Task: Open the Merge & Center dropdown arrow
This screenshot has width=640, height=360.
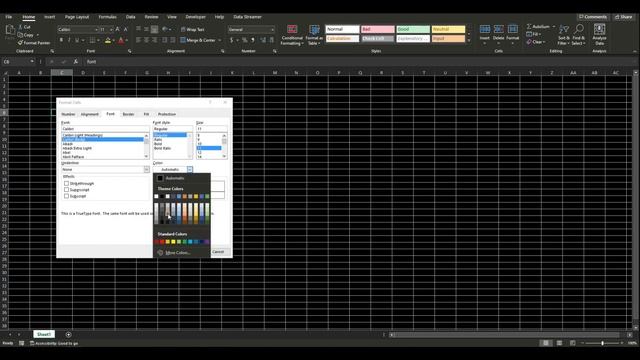Action: (220, 40)
